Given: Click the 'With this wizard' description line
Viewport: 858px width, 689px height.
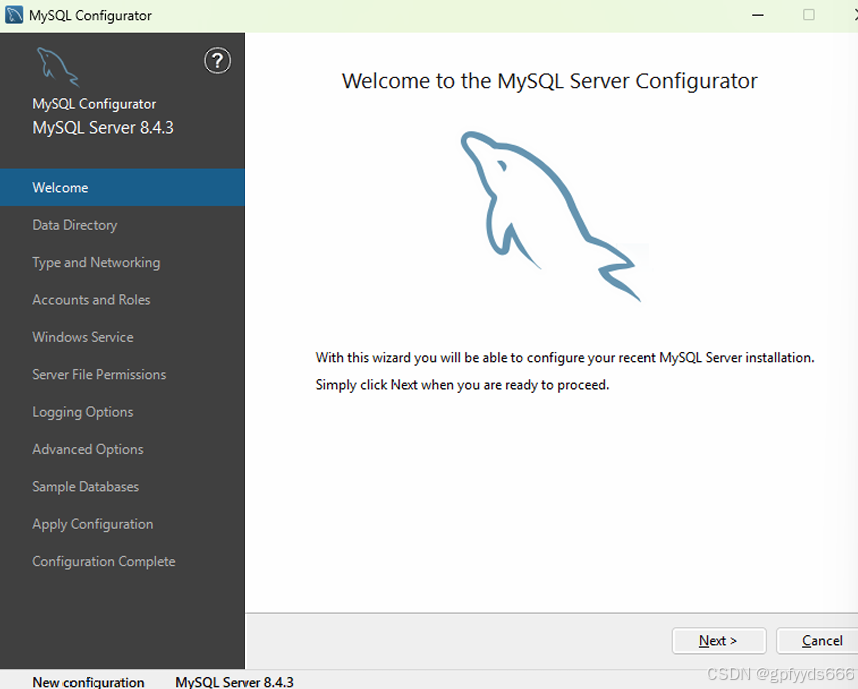Looking at the screenshot, I should click(565, 357).
